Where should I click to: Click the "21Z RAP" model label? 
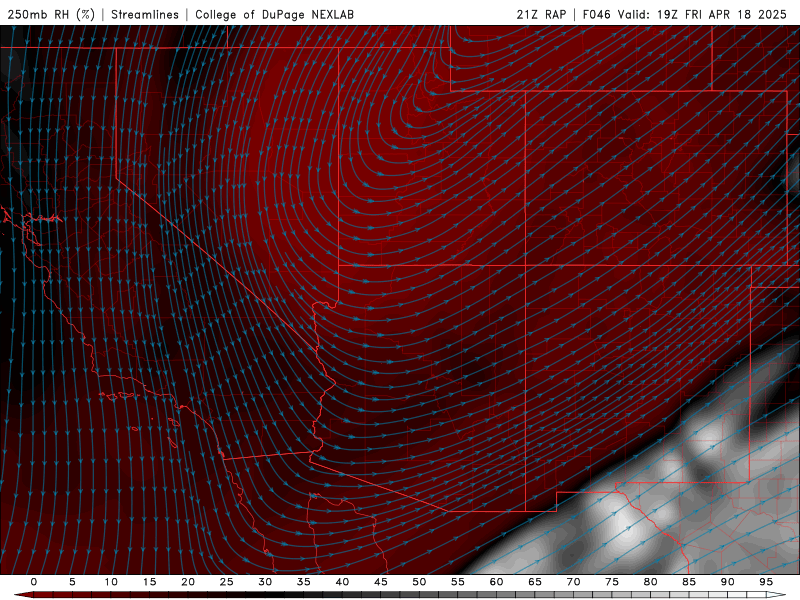[x=541, y=14]
